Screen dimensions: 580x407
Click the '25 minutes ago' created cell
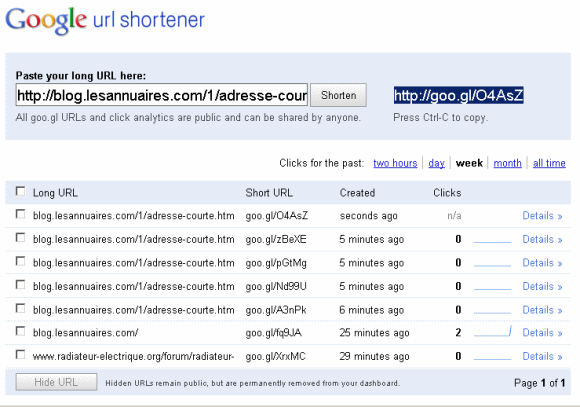(x=374, y=333)
